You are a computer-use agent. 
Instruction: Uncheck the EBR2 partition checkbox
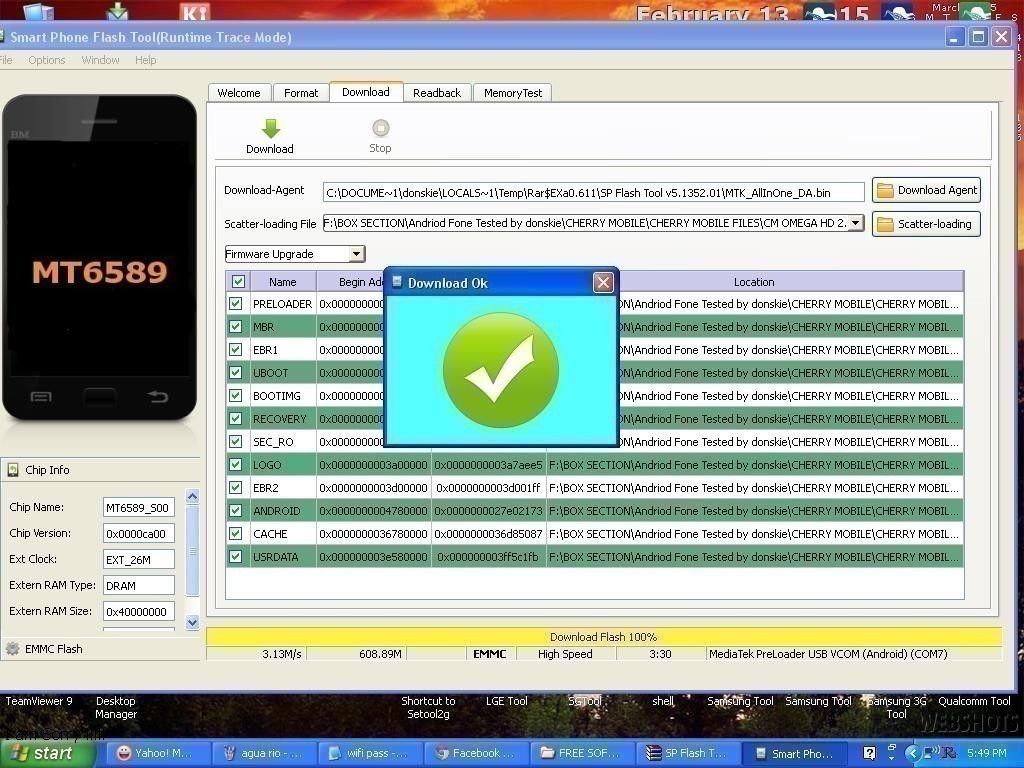(236, 488)
